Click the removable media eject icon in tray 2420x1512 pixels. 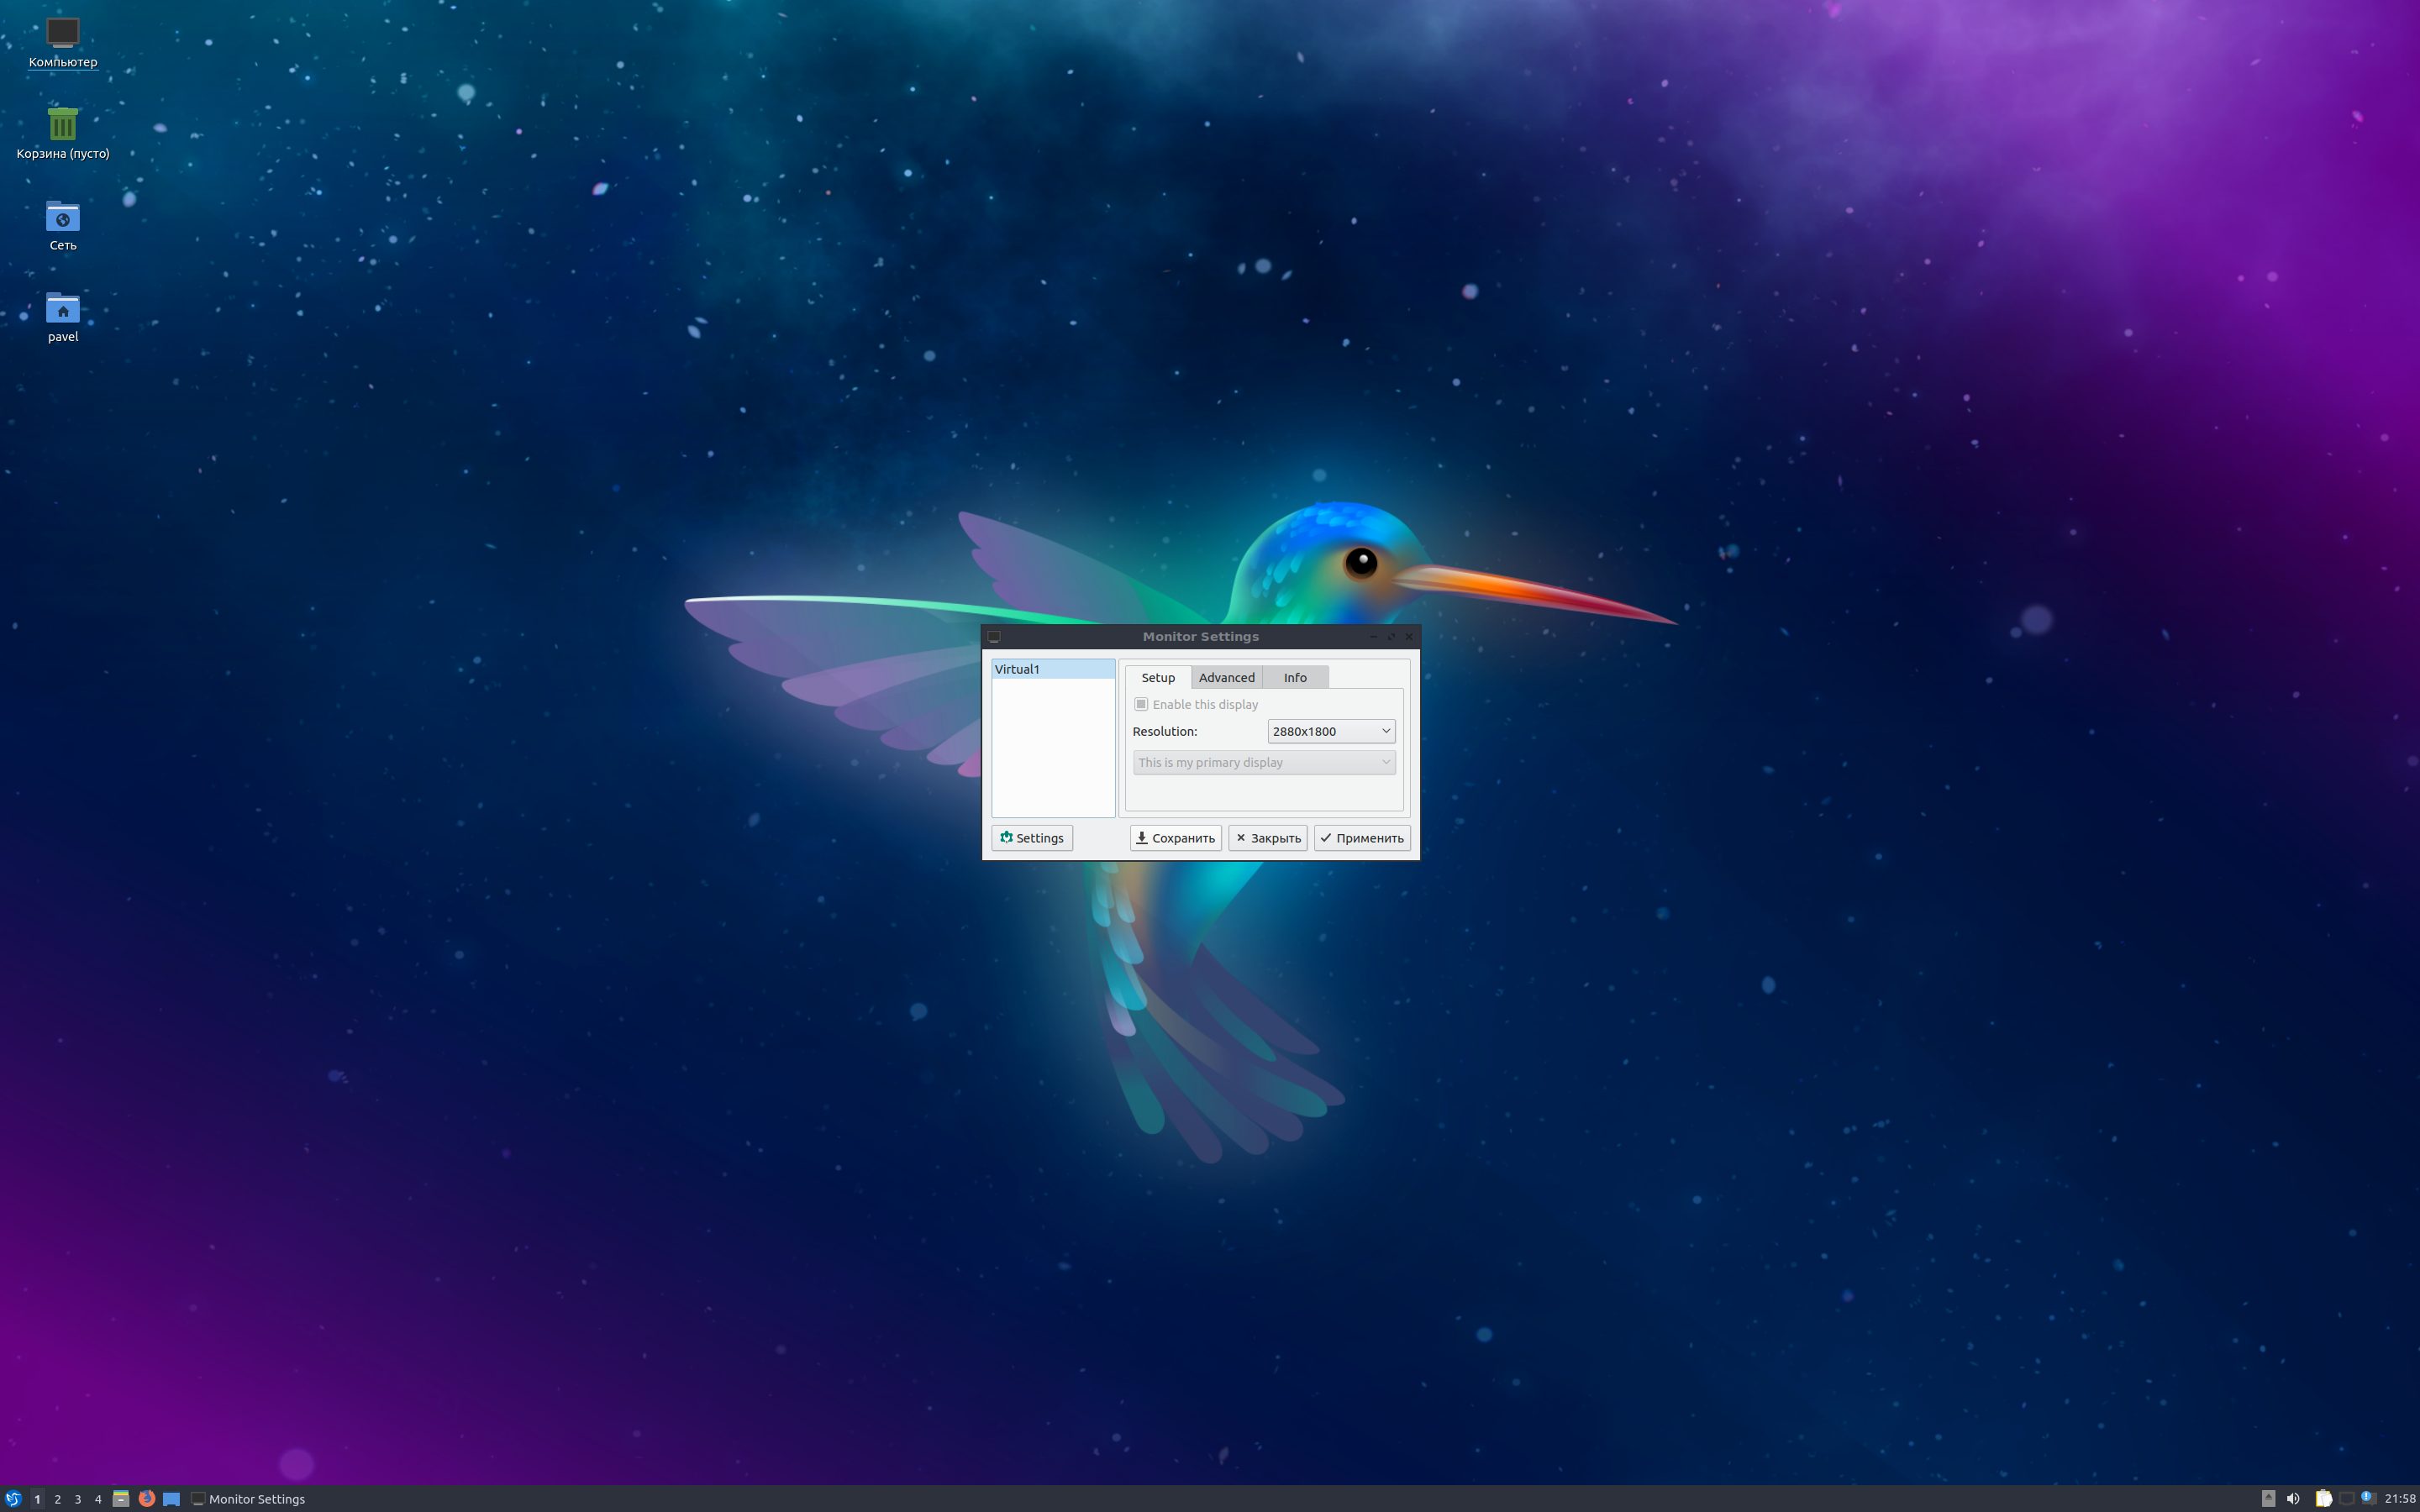[2269, 1499]
